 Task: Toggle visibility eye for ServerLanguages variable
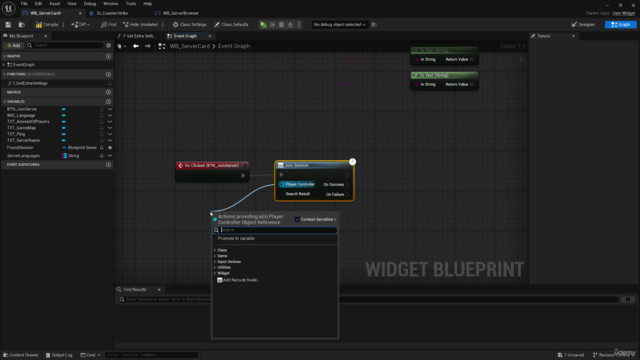pyautogui.click(x=110, y=156)
